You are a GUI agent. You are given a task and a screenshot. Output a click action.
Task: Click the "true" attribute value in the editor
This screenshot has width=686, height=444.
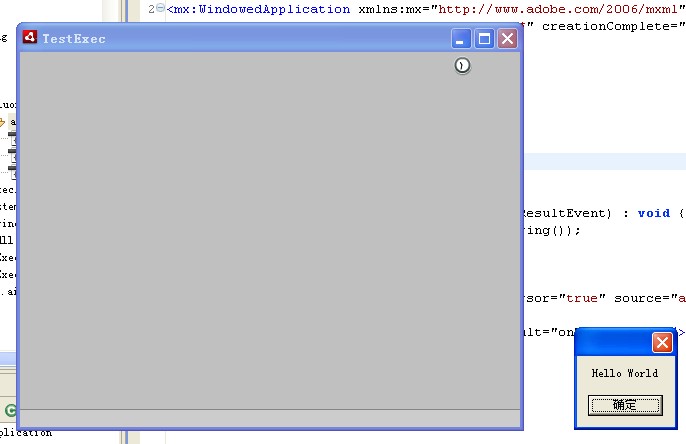[x=582, y=298]
